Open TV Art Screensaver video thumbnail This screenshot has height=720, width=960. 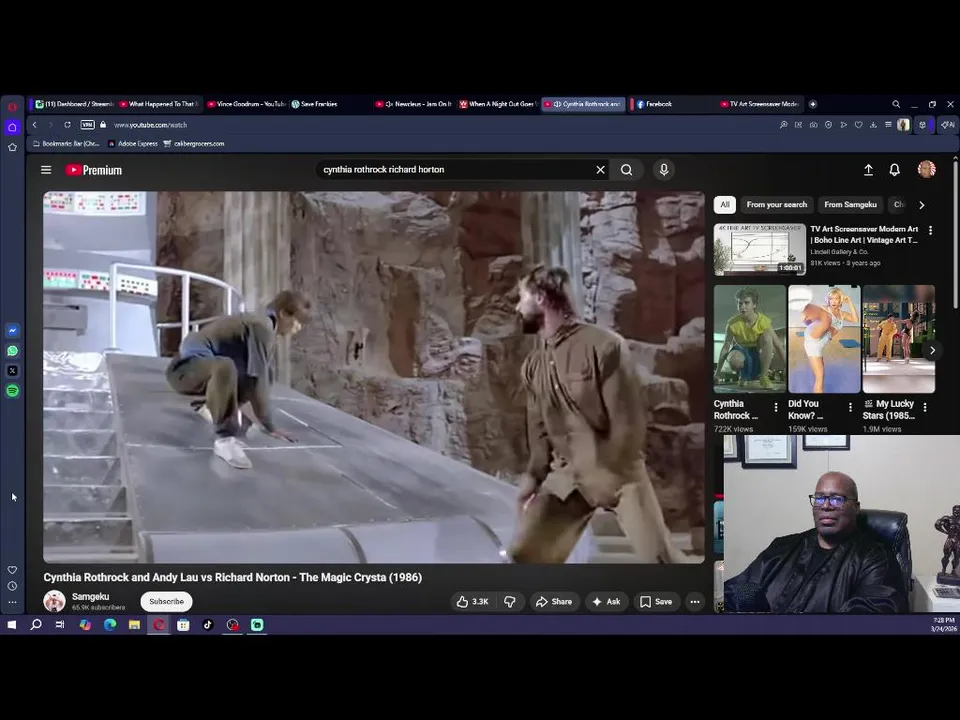759,249
